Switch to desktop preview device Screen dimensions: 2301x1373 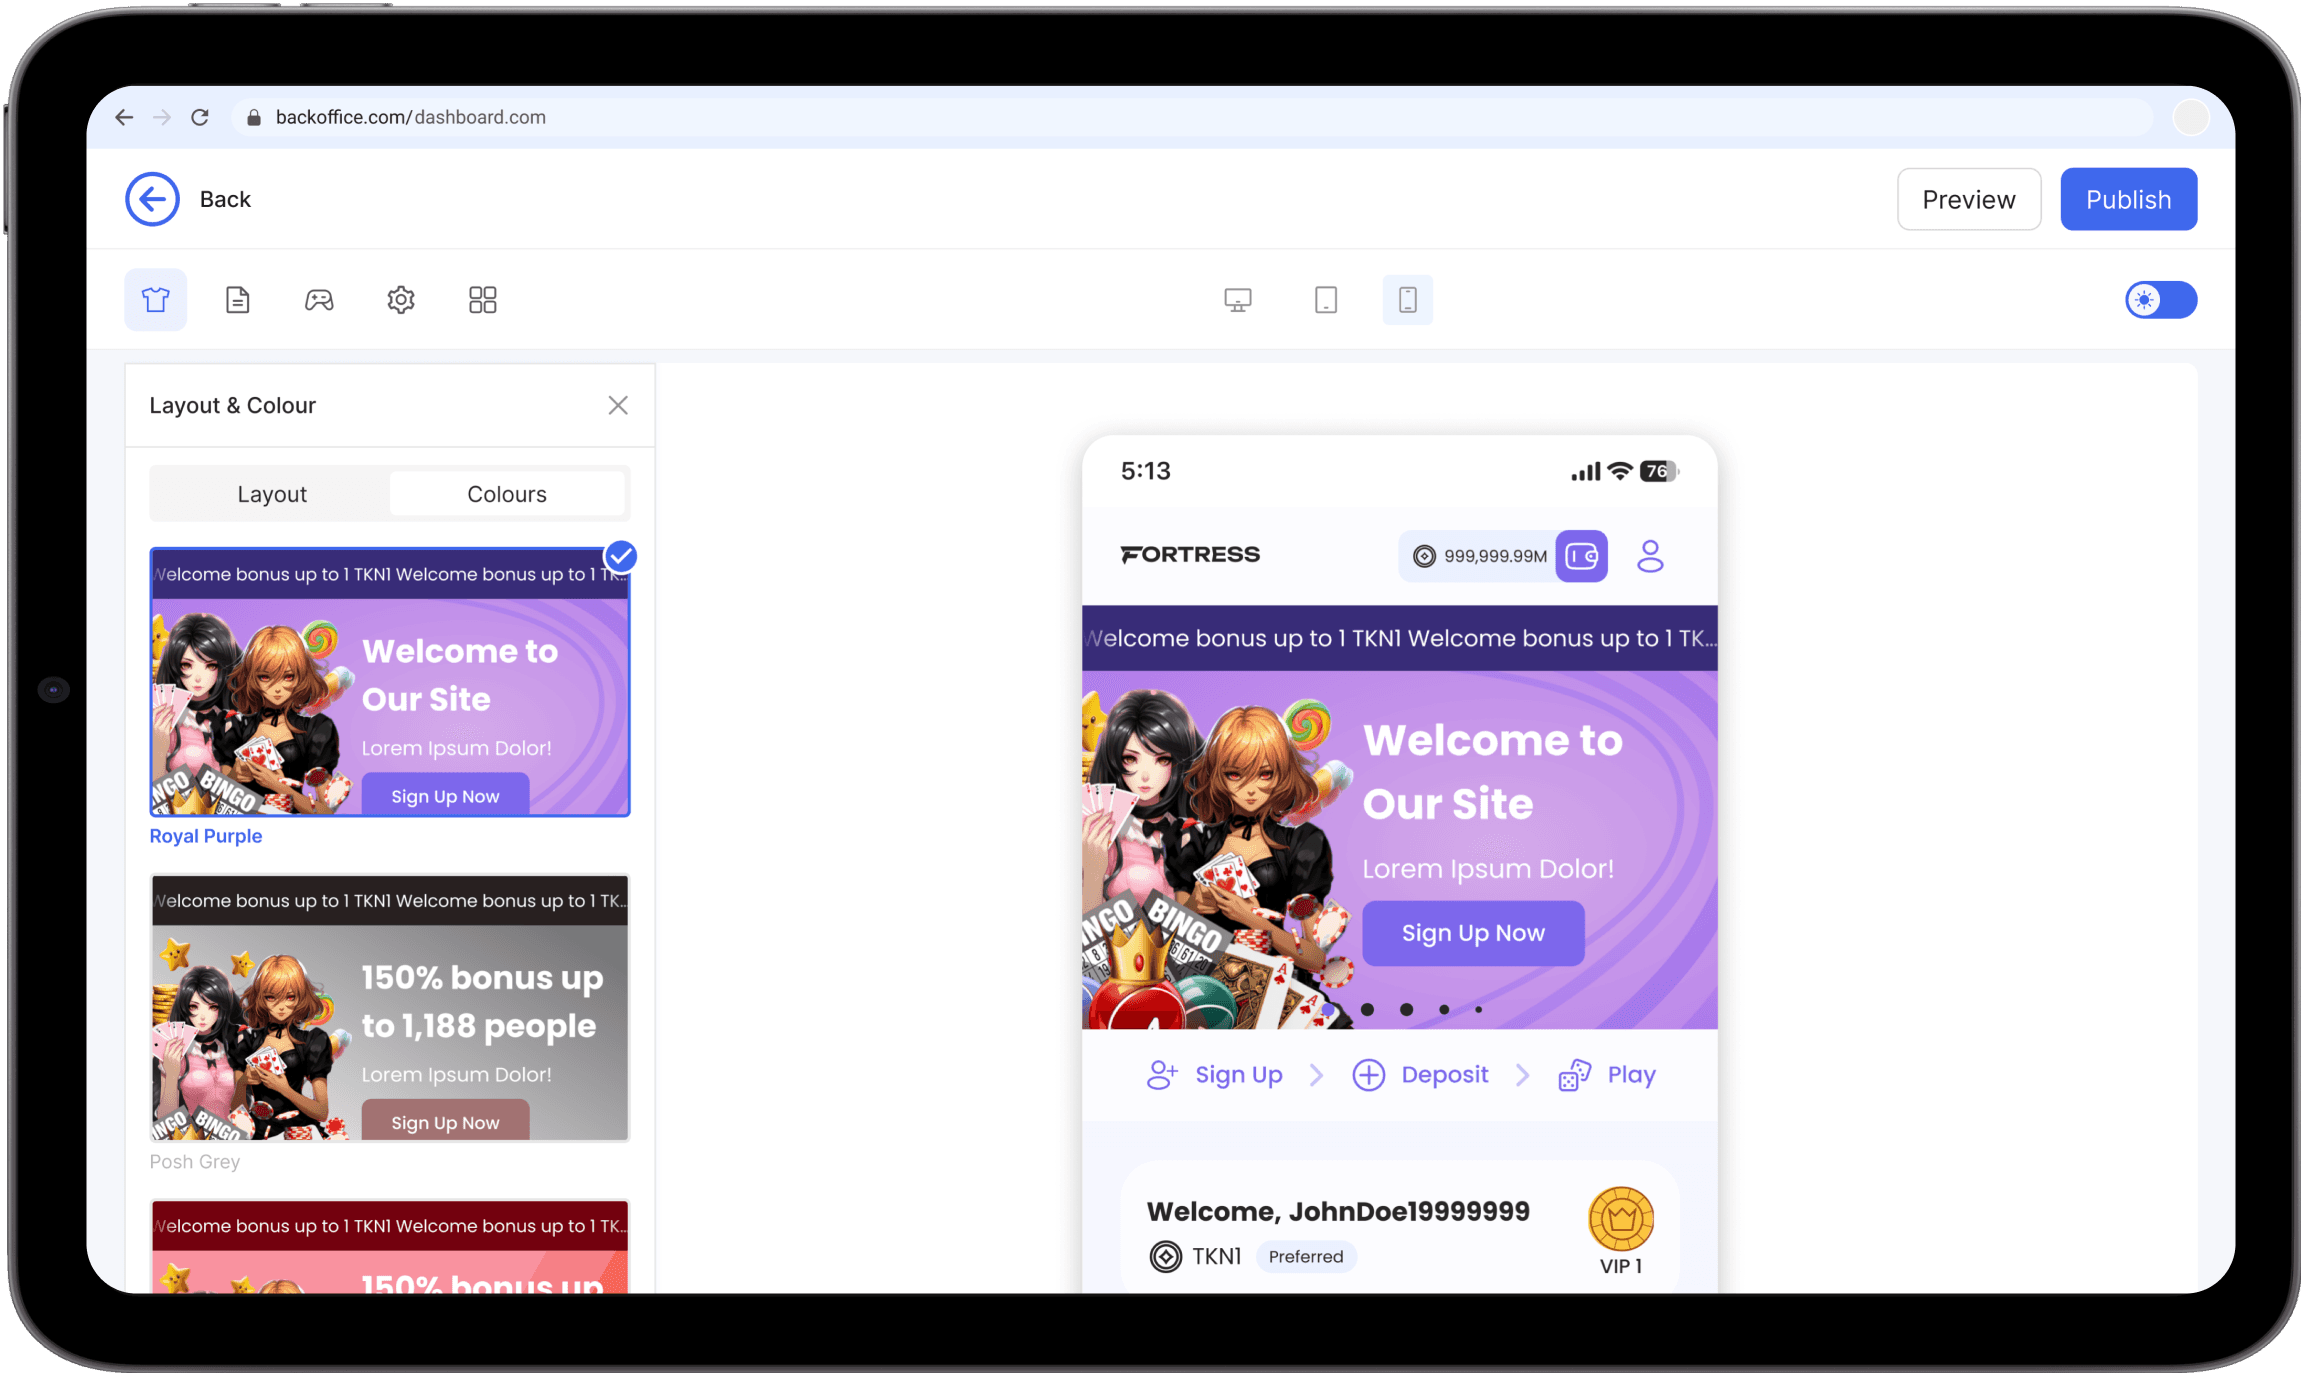click(1237, 300)
